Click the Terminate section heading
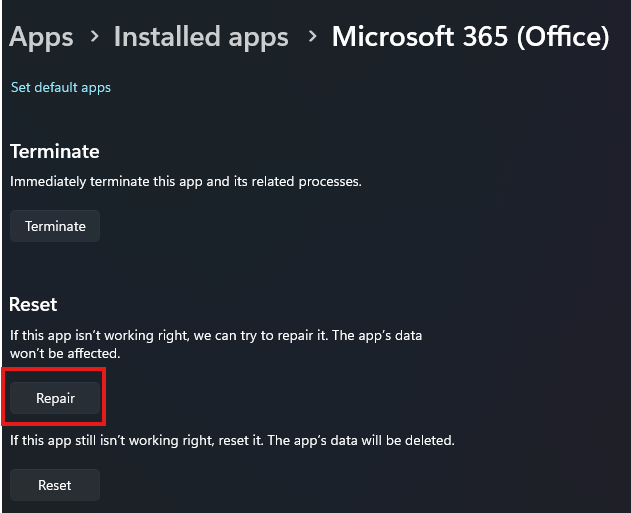631x513 pixels. (55, 152)
